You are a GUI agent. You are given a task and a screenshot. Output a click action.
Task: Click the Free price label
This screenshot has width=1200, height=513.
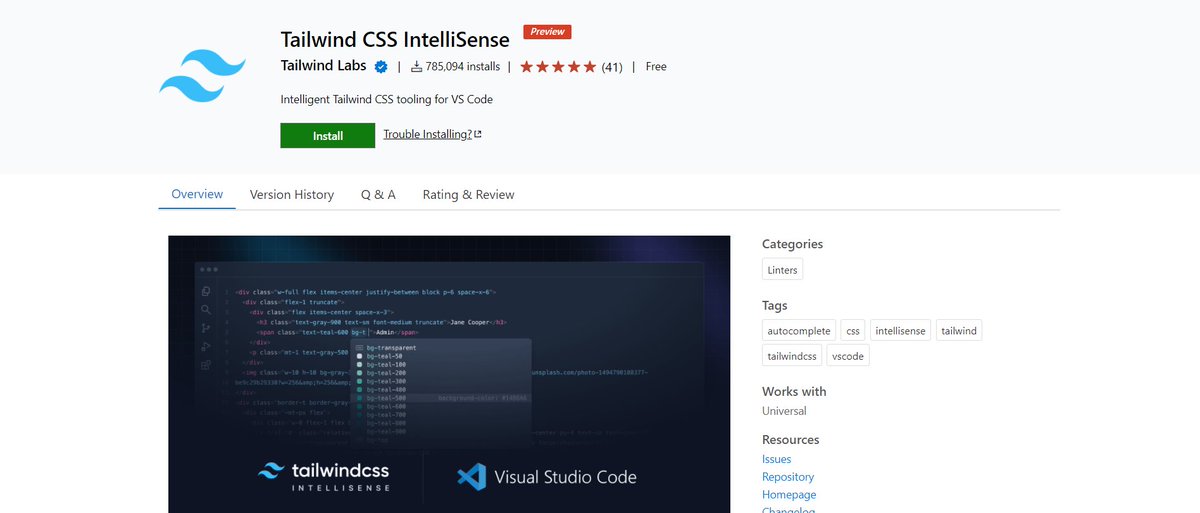[x=656, y=67]
